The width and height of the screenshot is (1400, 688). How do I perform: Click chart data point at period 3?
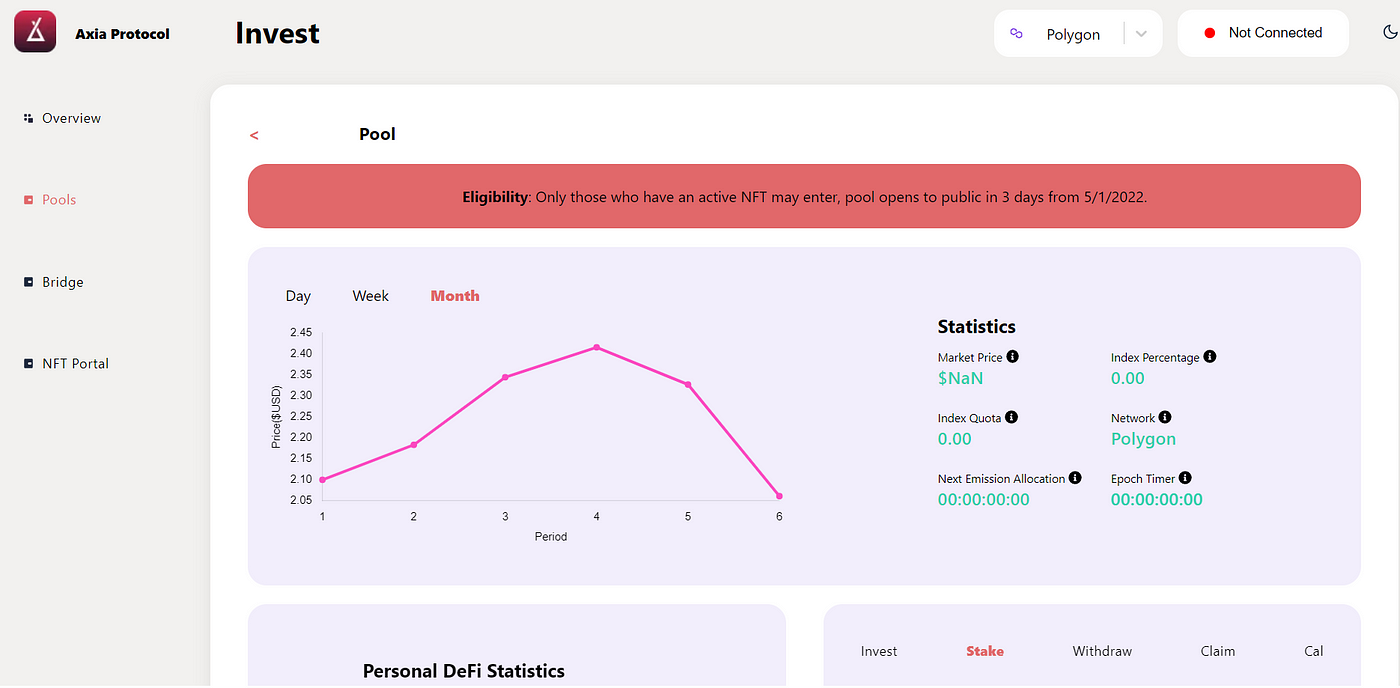coord(505,377)
